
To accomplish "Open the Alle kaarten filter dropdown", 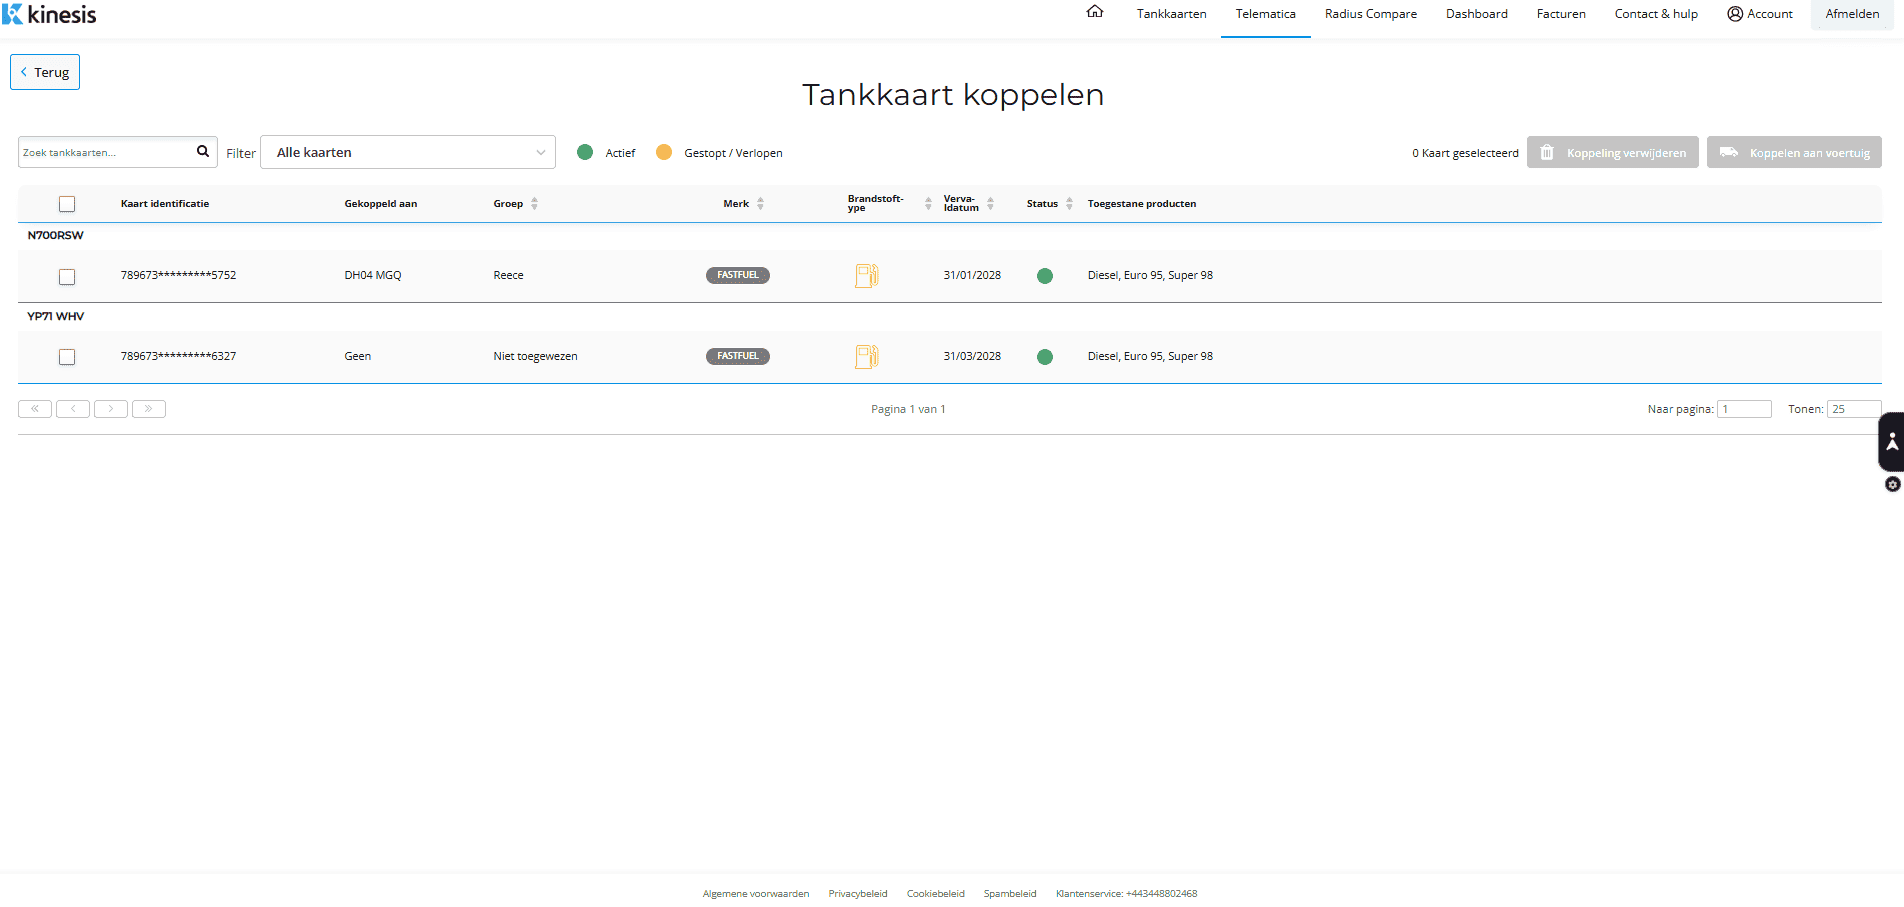I will [x=408, y=152].
